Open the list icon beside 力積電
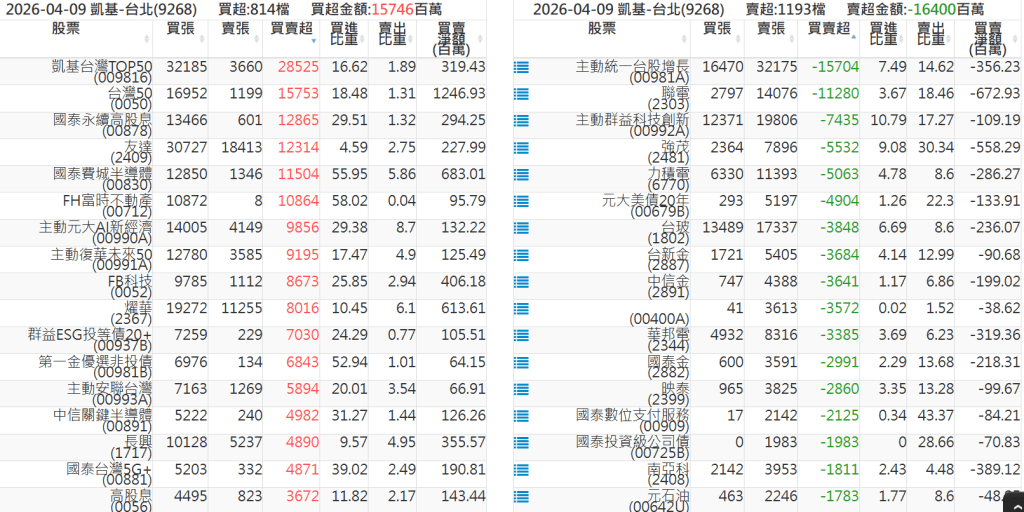1024x512 pixels. (x=521, y=174)
